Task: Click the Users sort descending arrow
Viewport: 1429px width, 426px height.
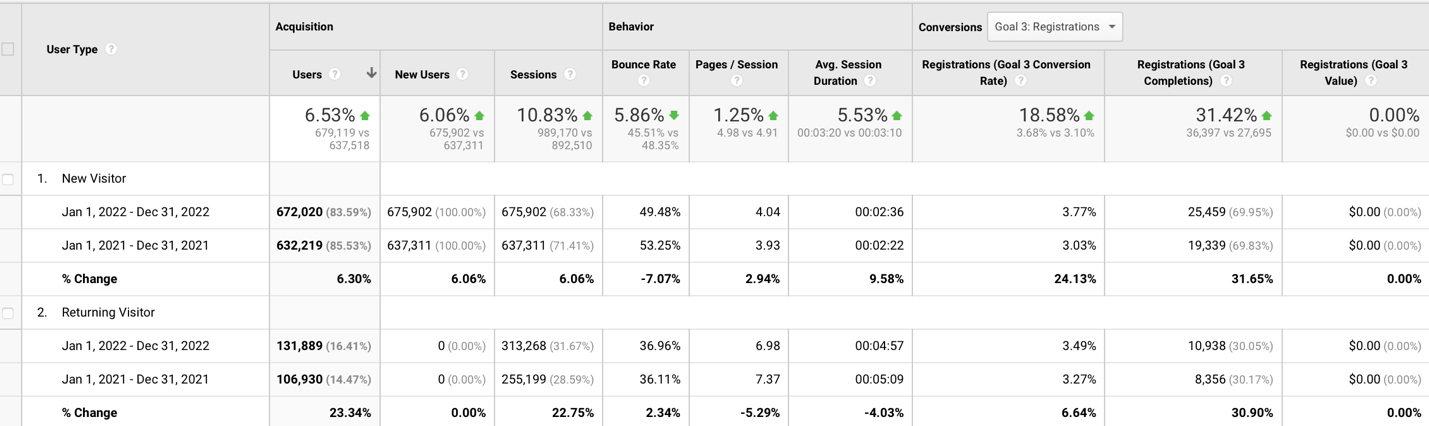Action: click(x=371, y=73)
